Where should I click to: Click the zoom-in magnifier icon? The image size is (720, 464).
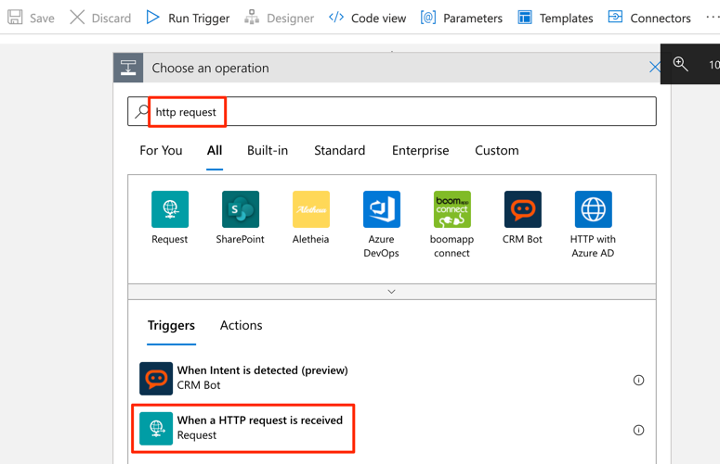tap(680, 64)
